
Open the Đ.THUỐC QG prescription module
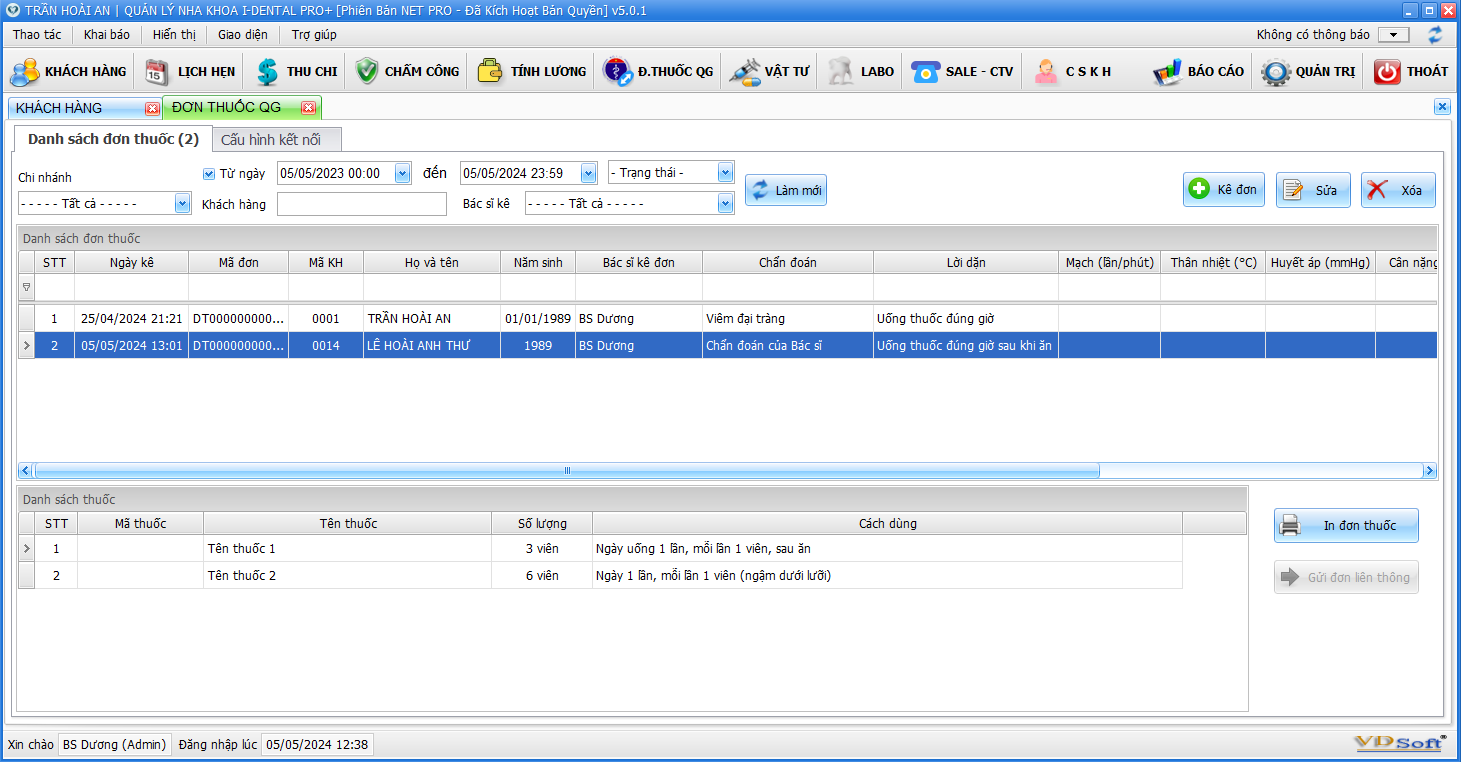click(x=658, y=71)
